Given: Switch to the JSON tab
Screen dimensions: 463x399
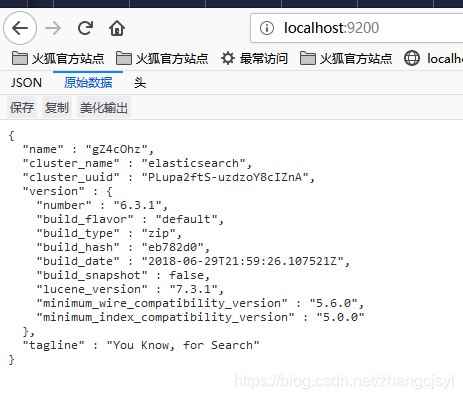Looking at the screenshot, I should 26,83.
